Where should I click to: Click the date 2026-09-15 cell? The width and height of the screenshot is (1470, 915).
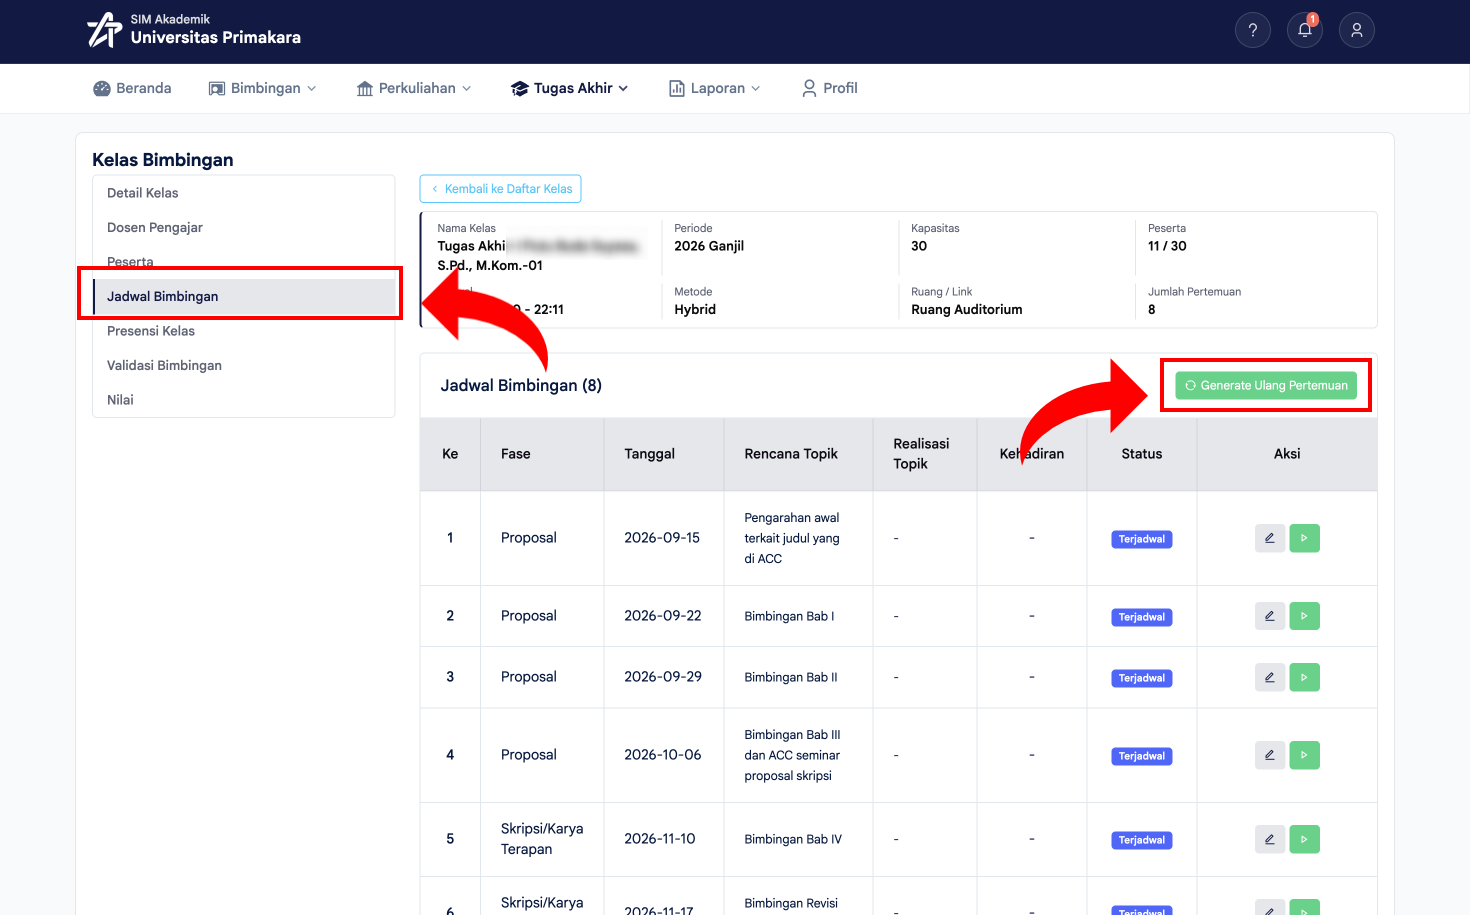(x=662, y=538)
